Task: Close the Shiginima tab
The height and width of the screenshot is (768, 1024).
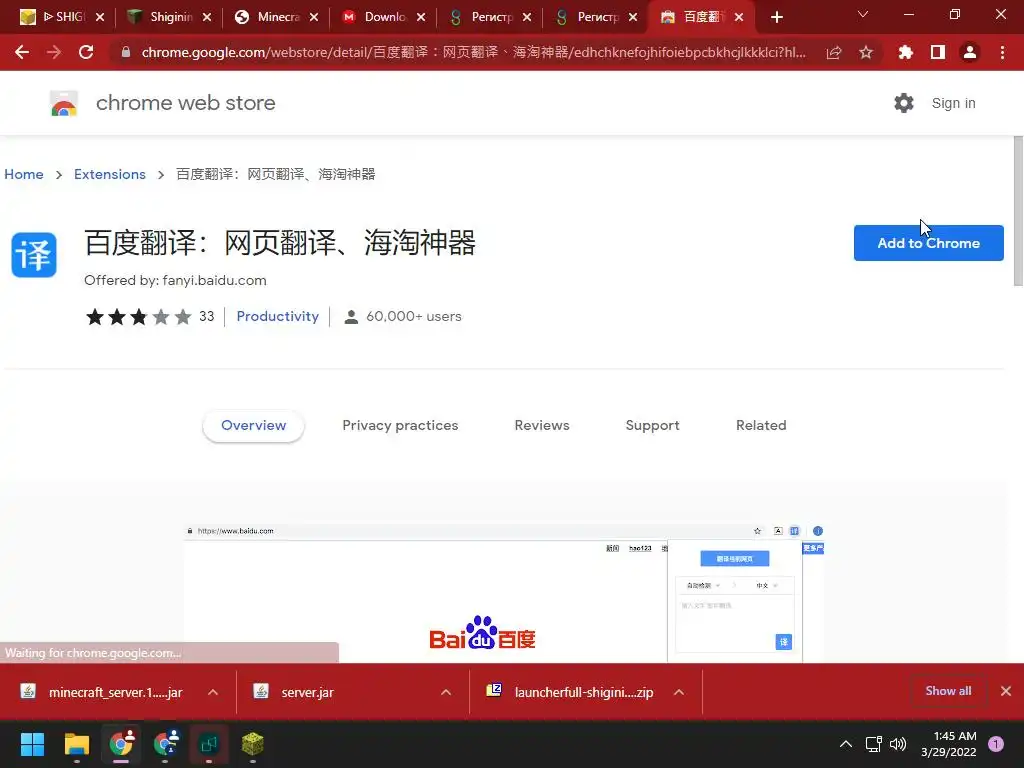Action: (x=207, y=17)
